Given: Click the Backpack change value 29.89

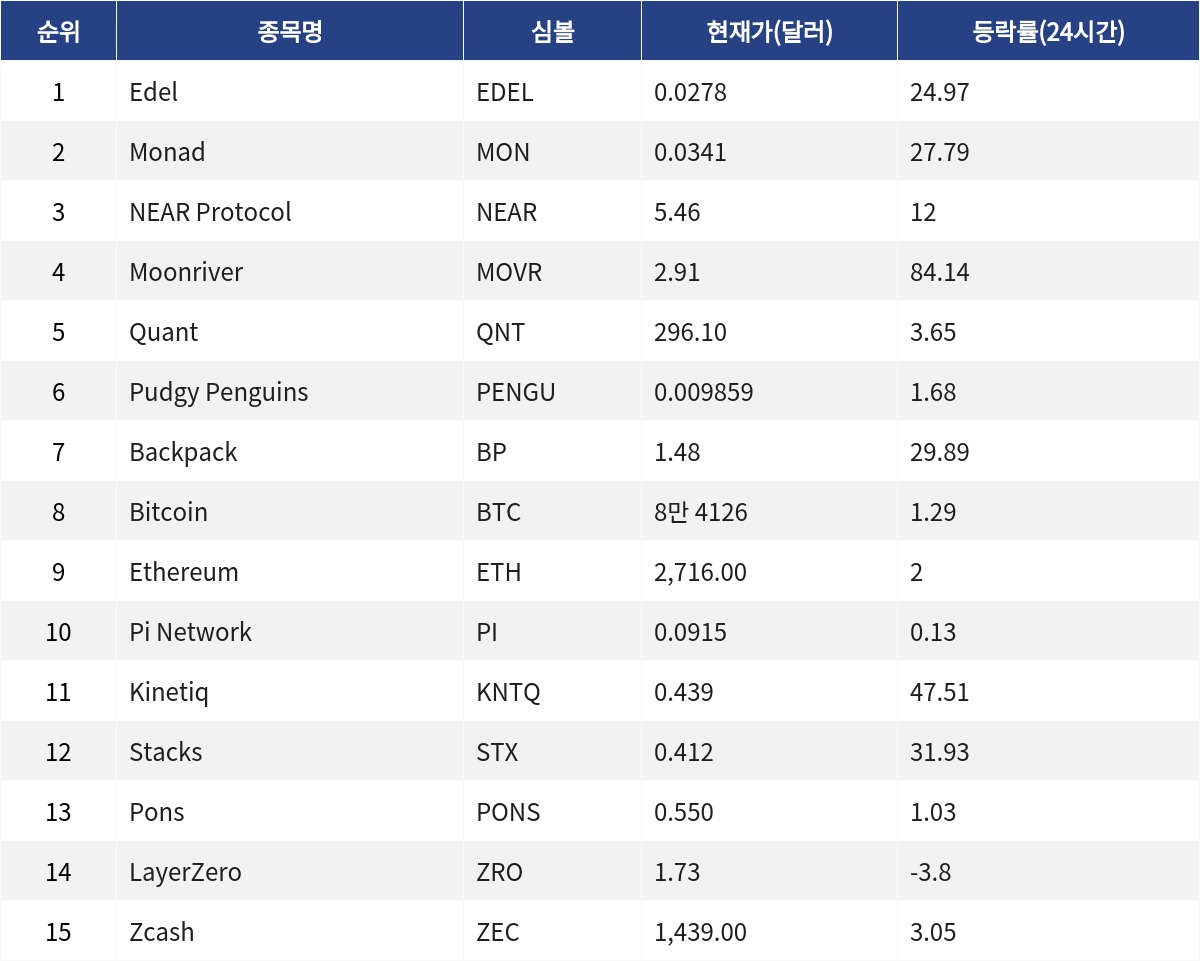Looking at the screenshot, I should pyautogui.click(x=939, y=452).
